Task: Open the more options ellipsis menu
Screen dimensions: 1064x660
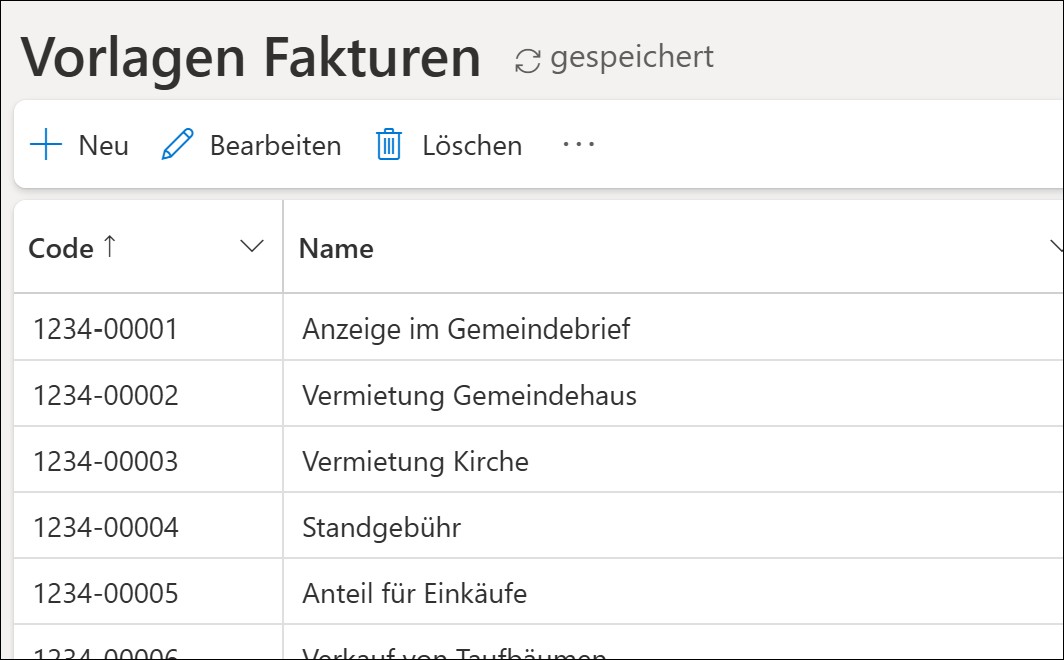Action: tap(578, 145)
